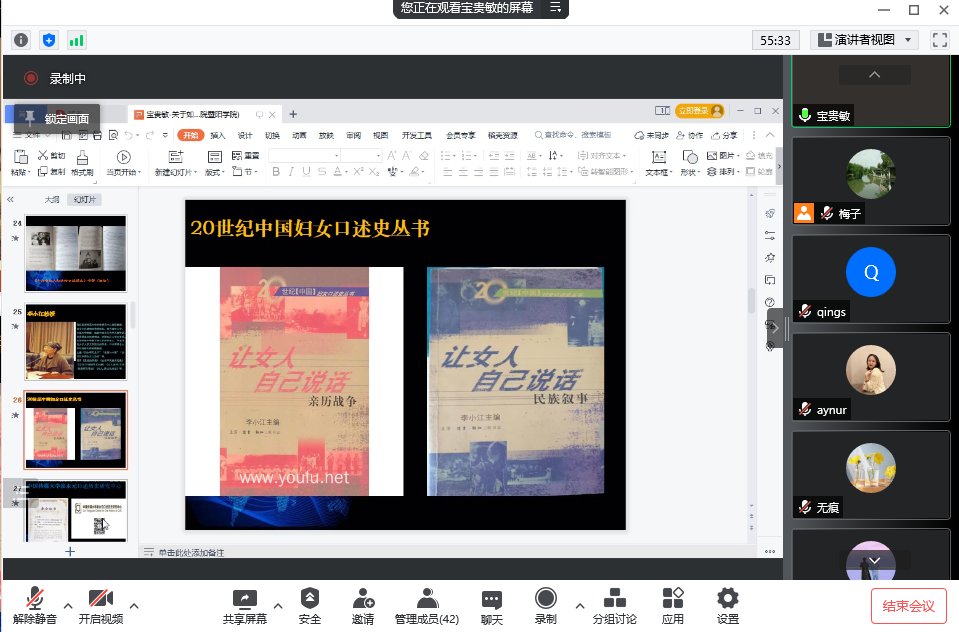
Task: Open the 演讲者视图 view dropdown
Action: (x=865, y=40)
